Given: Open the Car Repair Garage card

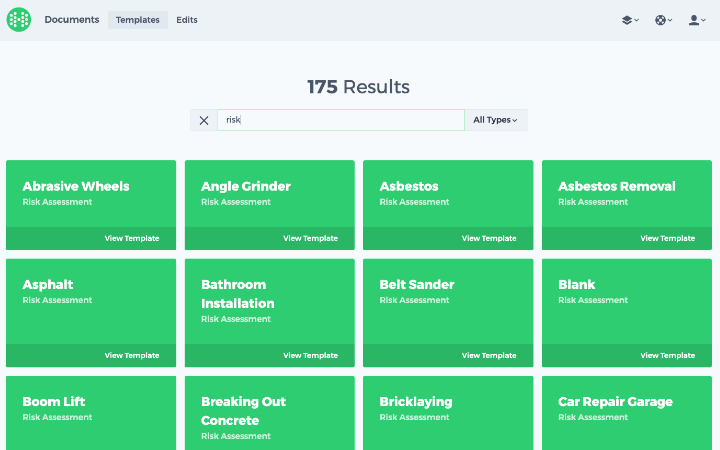Looking at the screenshot, I should coord(627,413).
